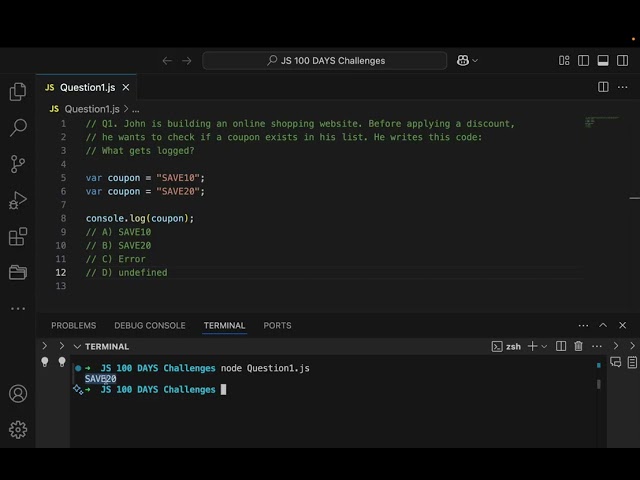
Task: Click line number 12 in the gutter
Action: coord(61,272)
